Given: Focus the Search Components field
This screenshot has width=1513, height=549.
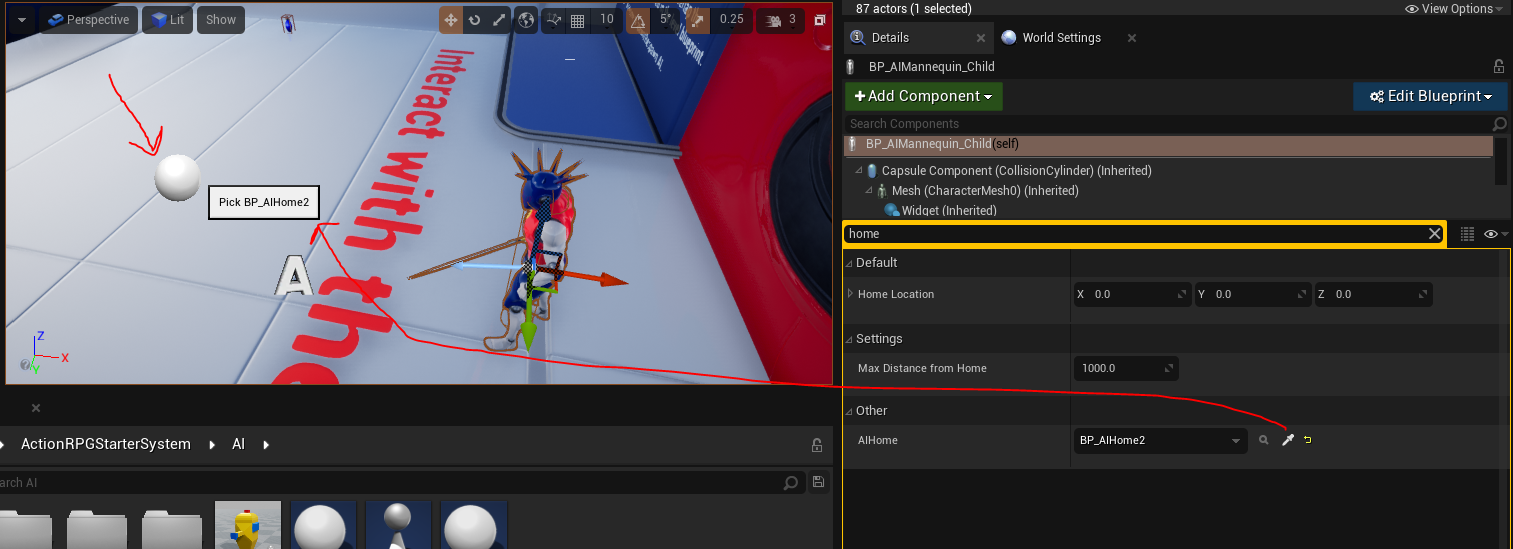Looking at the screenshot, I should click(x=1168, y=124).
